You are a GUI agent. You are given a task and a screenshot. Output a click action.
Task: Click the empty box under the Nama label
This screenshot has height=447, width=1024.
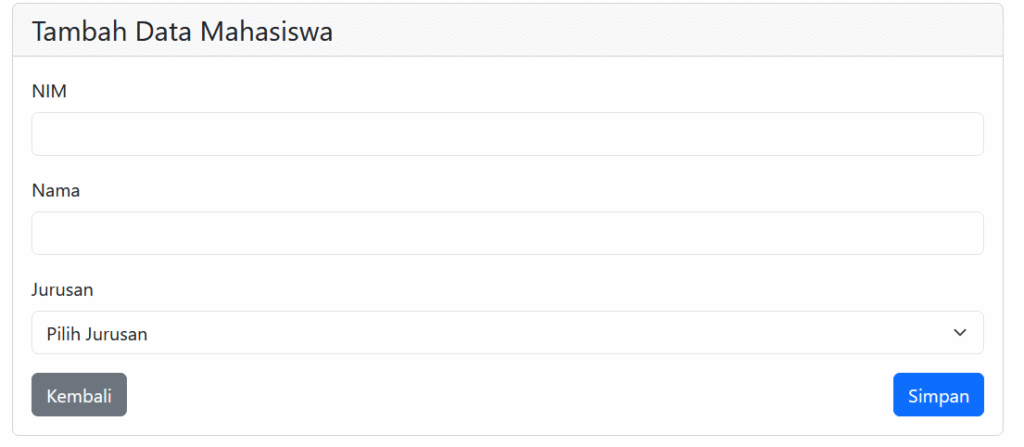[x=507, y=233]
